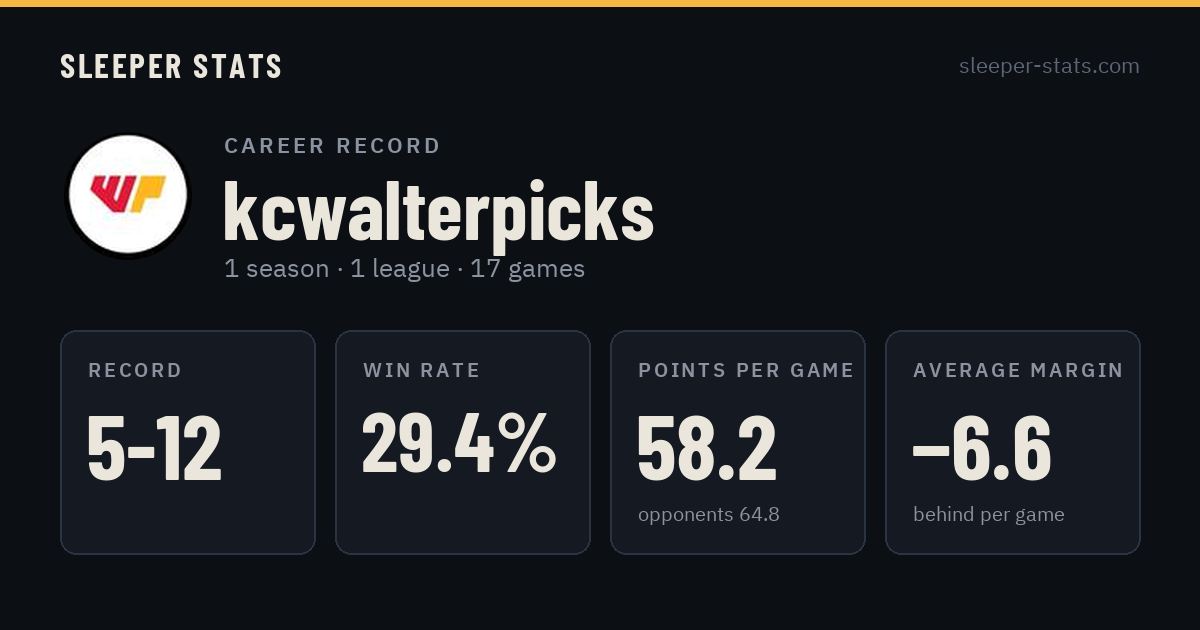Click the −6.6 margin value
The width and height of the screenshot is (1200, 630).
pyautogui.click(x=982, y=448)
